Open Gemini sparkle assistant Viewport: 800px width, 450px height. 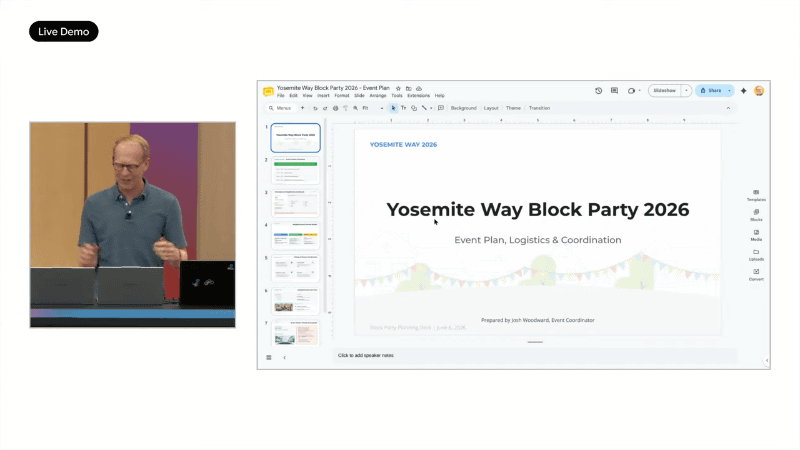coord(743,91)
